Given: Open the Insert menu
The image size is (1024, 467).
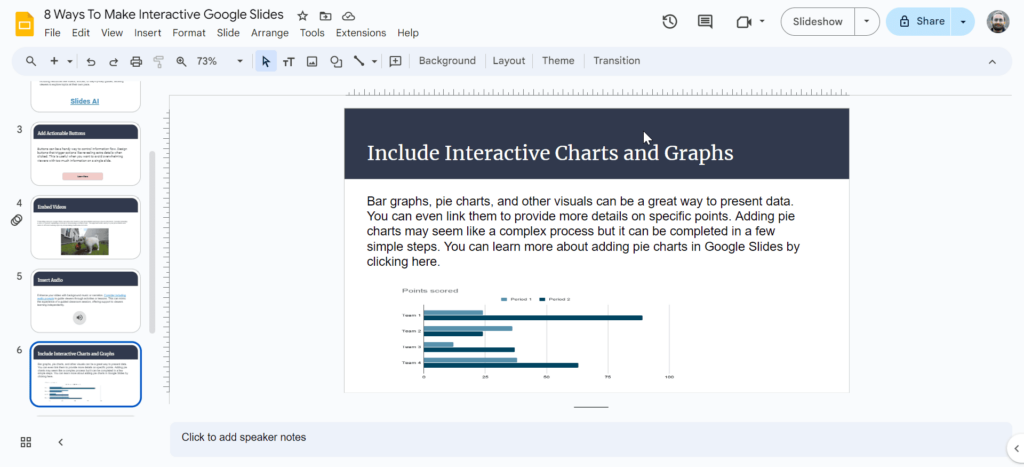Looking at the screenshot, I should (147, 33).
